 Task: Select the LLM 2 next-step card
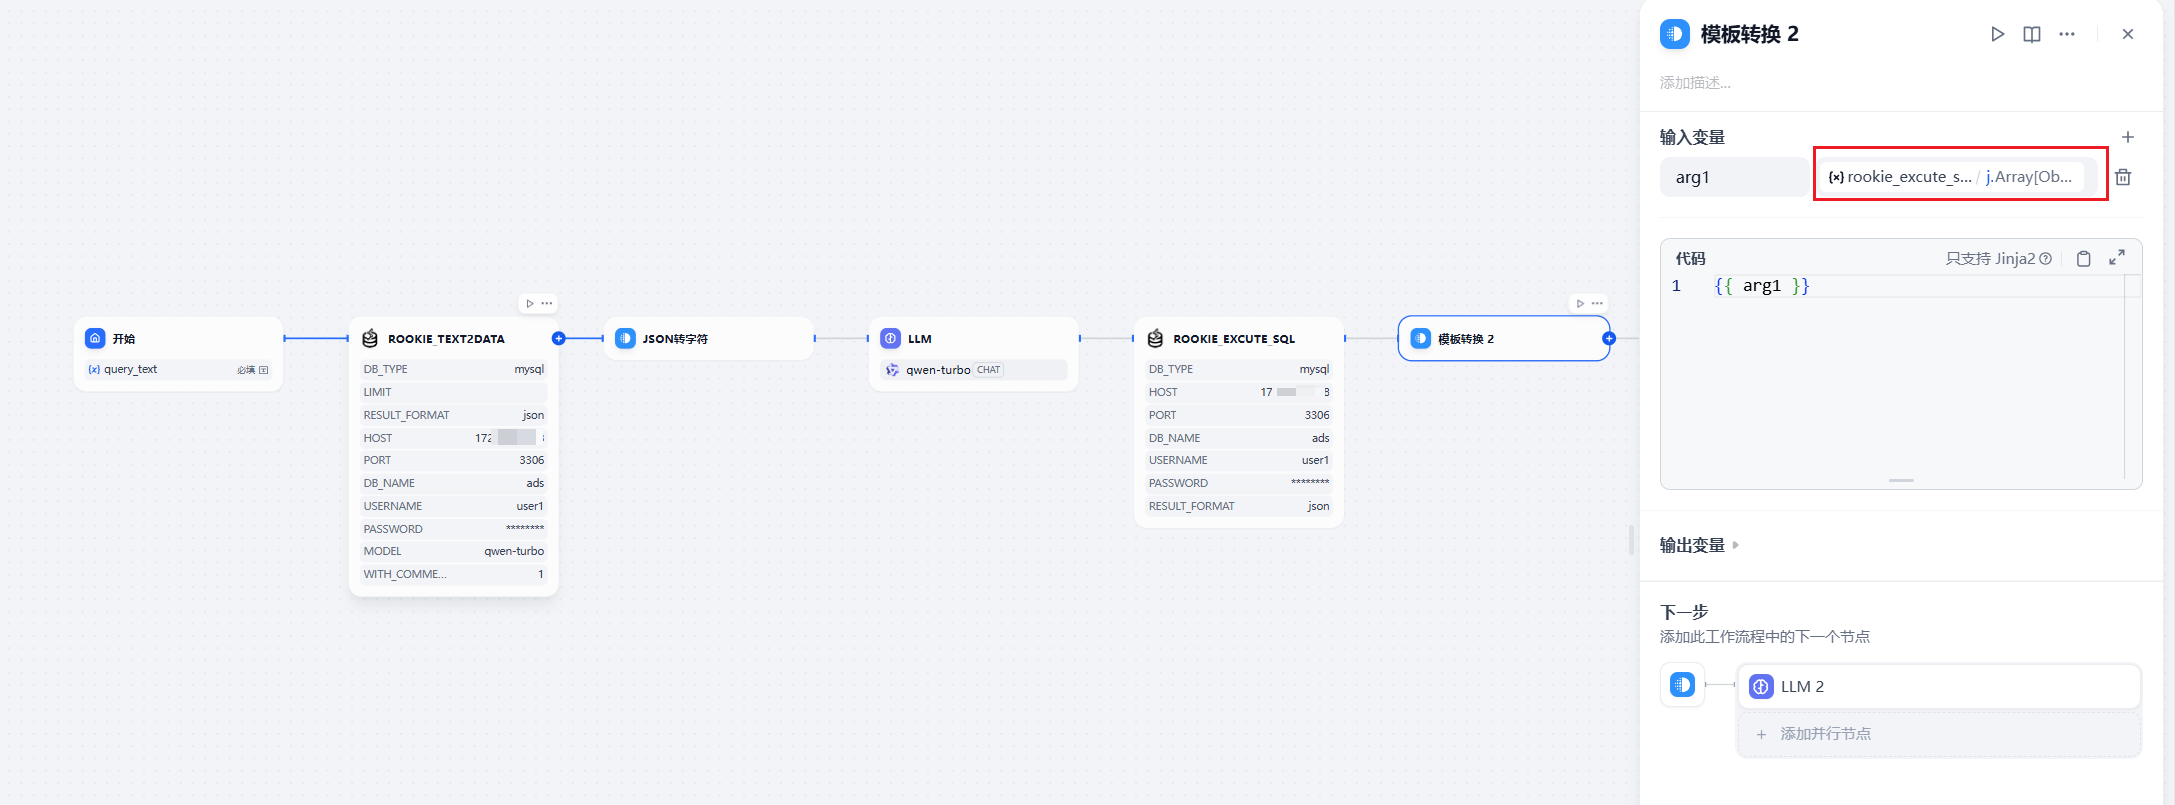[1938, 686]
